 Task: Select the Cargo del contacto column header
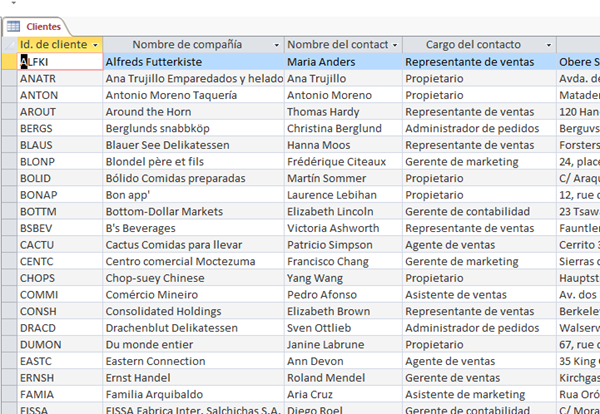tap(479, 45)
